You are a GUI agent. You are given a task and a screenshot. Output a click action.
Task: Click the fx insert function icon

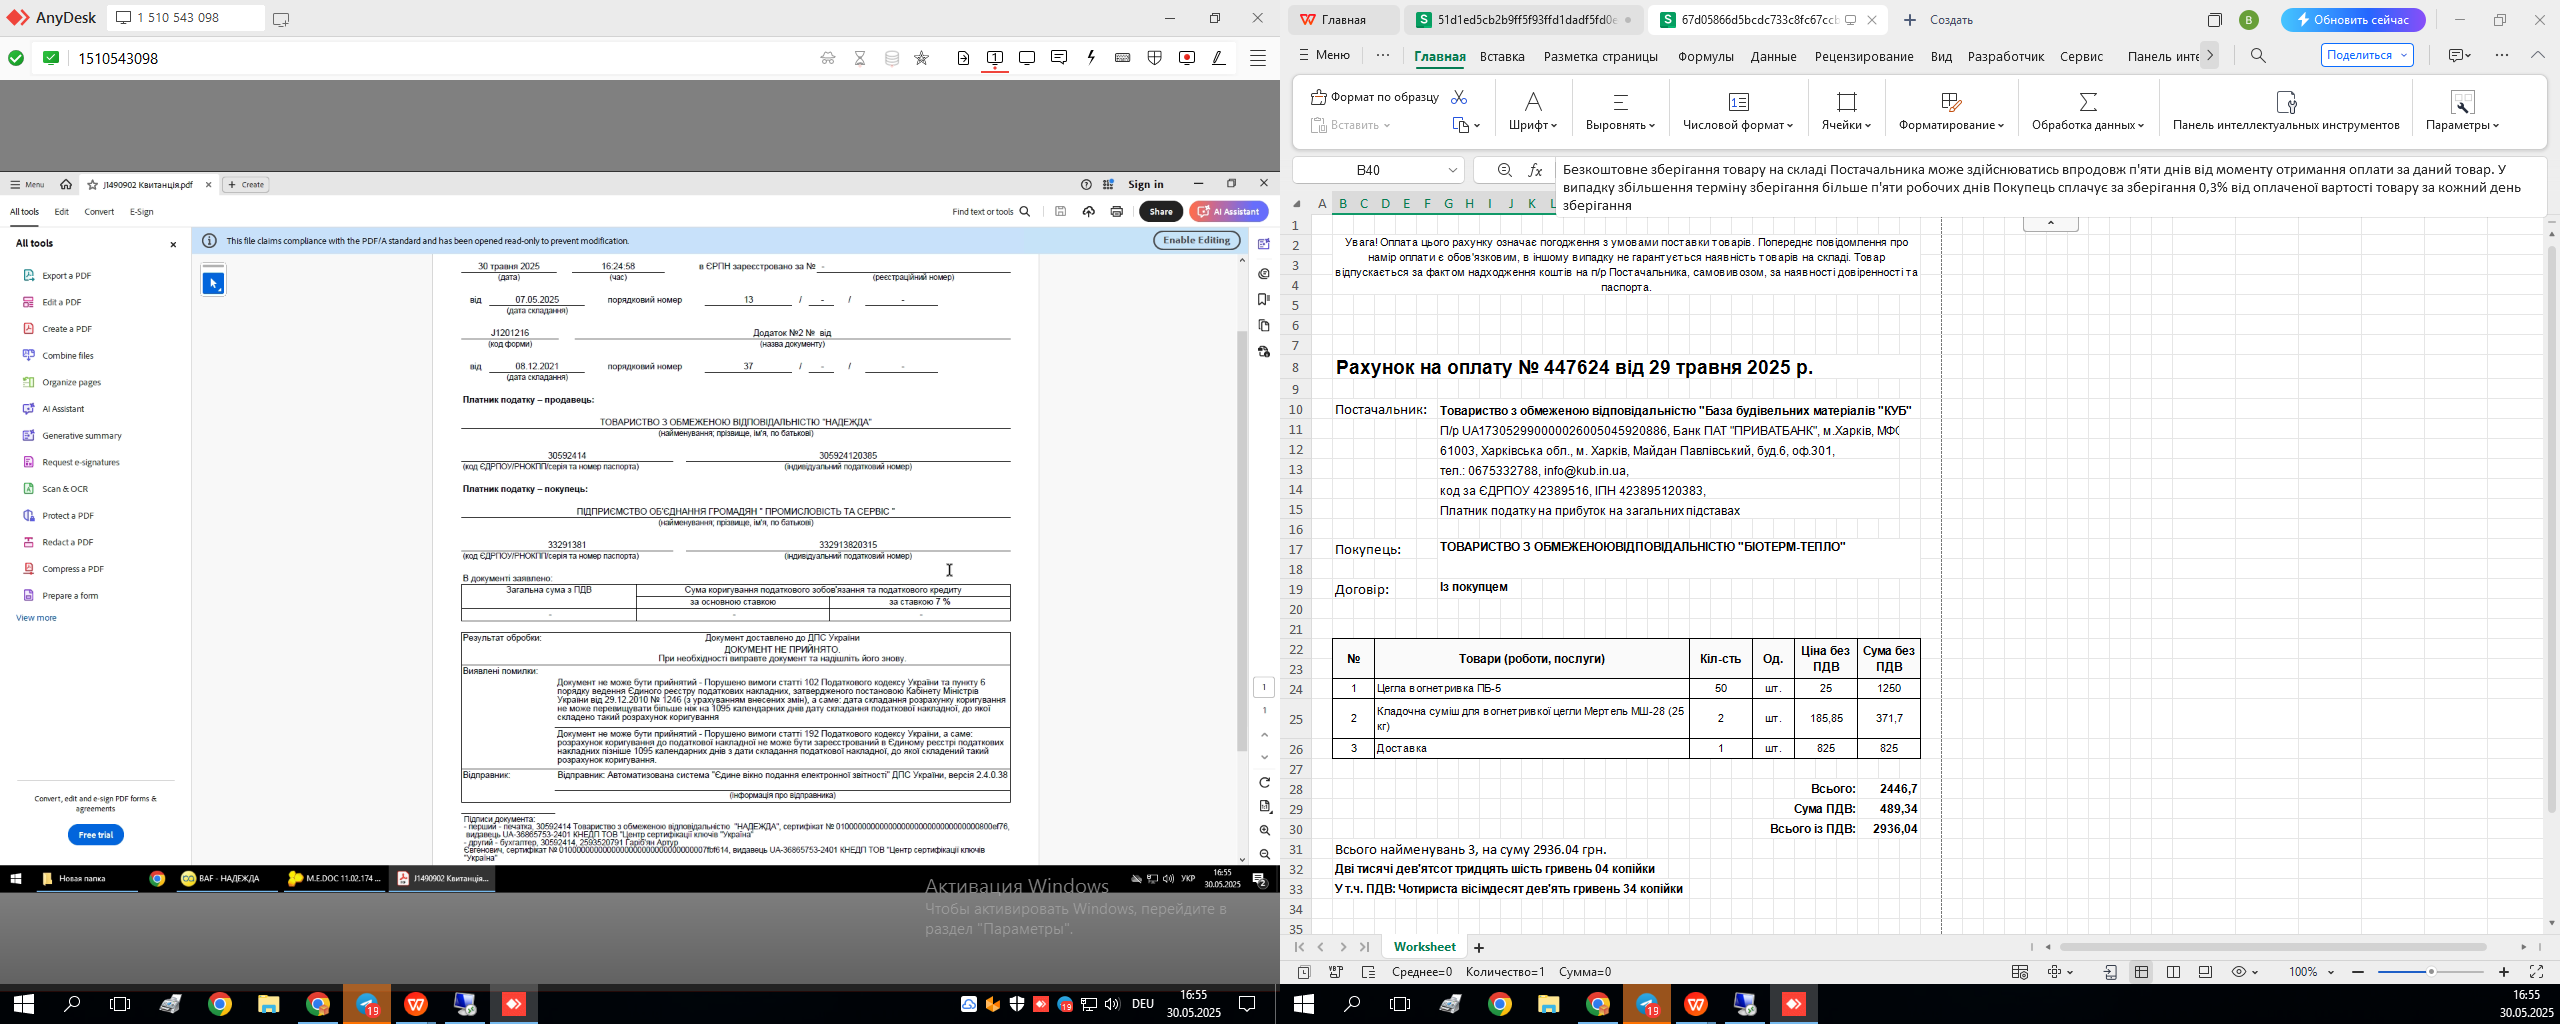click(1535, 171)
